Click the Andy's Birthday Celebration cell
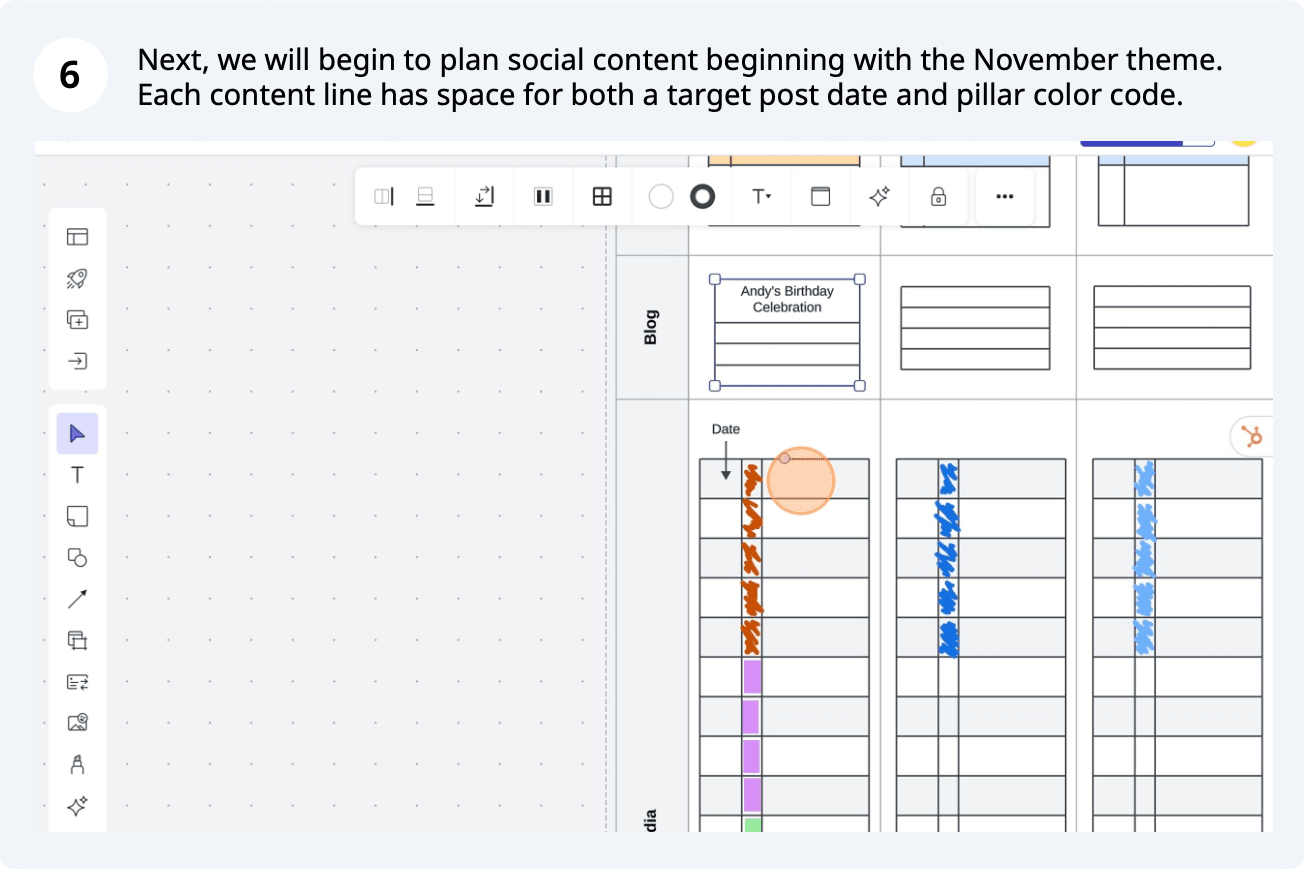This screenshot has height=872, width=1304. [x=787, y=300]
